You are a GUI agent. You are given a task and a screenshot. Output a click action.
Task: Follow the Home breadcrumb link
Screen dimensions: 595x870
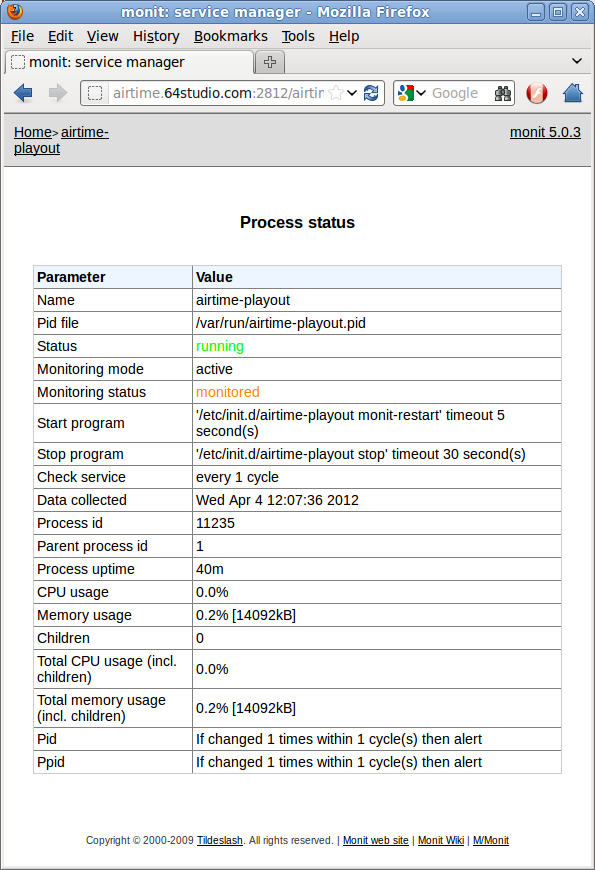tap(33, 132)
